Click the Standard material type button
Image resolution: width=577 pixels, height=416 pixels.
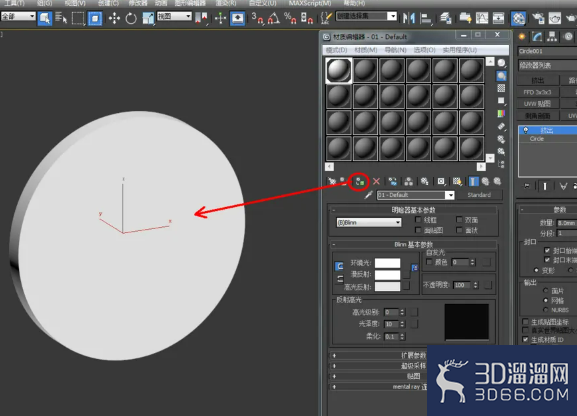pyautogui.click(x=479, y=195)
